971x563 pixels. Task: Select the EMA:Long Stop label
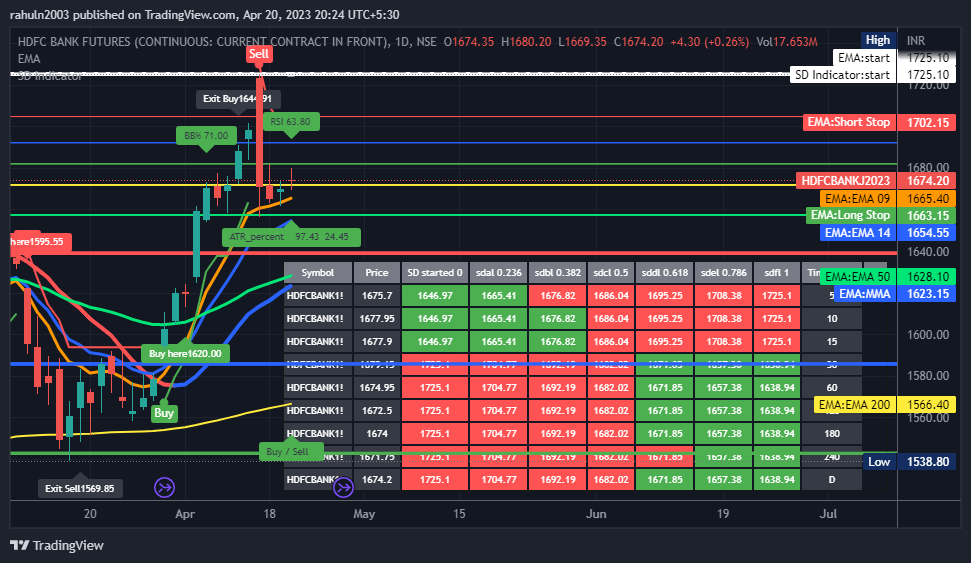tap(850, 215)
